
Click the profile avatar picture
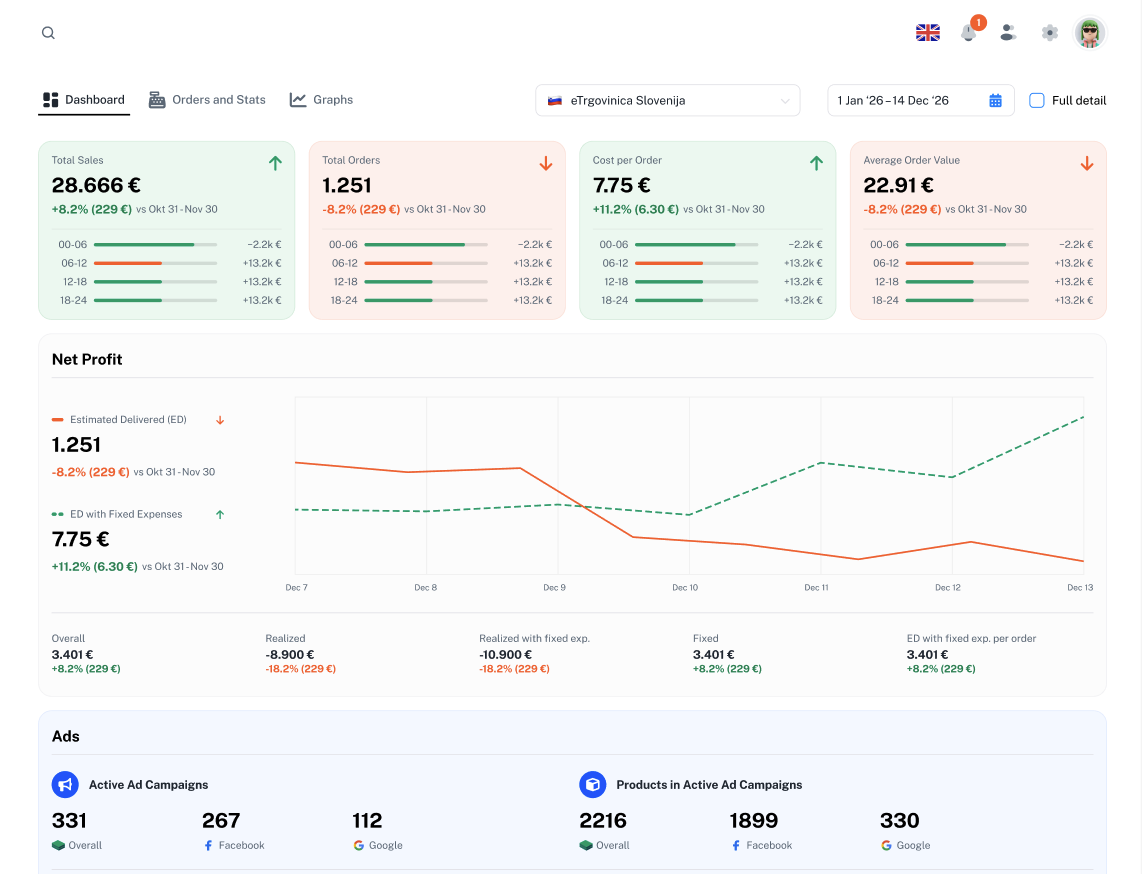(1090, 33)
